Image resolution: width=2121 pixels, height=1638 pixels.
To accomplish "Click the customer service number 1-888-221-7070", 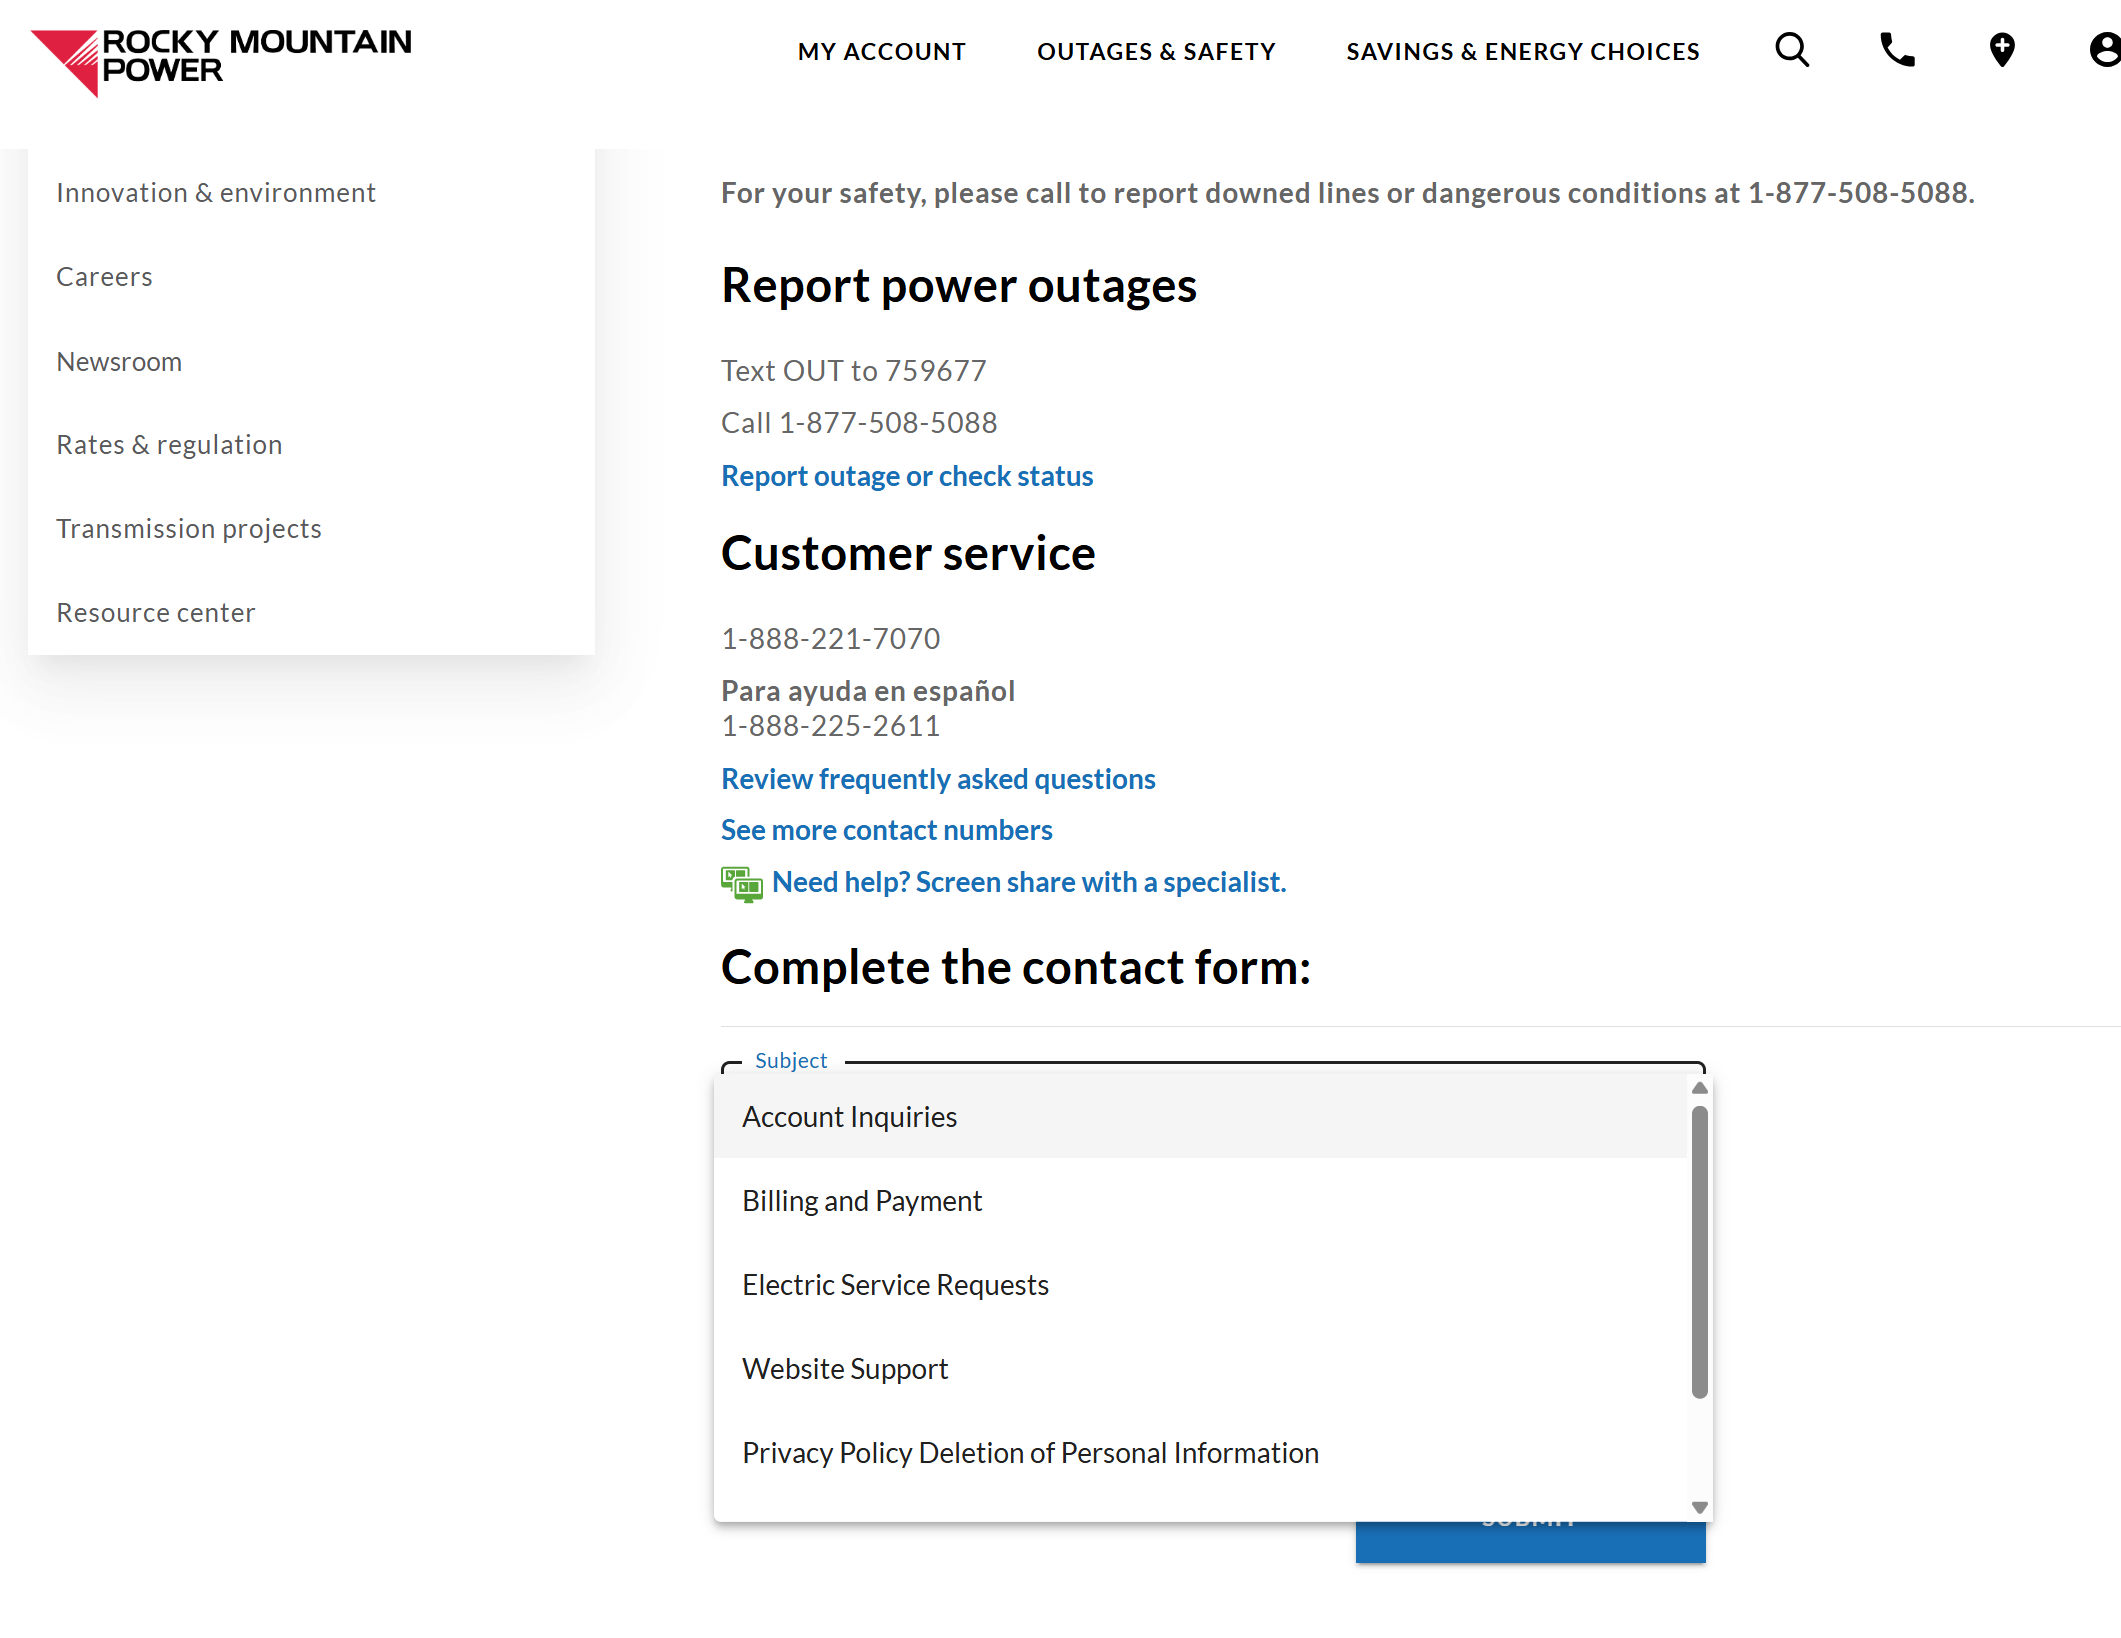I will pyautogui.click(x=831, y=638).
